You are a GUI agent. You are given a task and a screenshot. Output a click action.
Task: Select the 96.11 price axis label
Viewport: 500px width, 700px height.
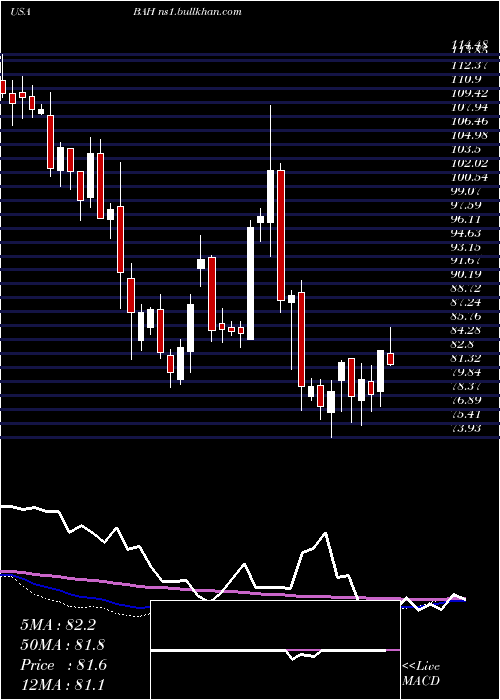point(468,219)
